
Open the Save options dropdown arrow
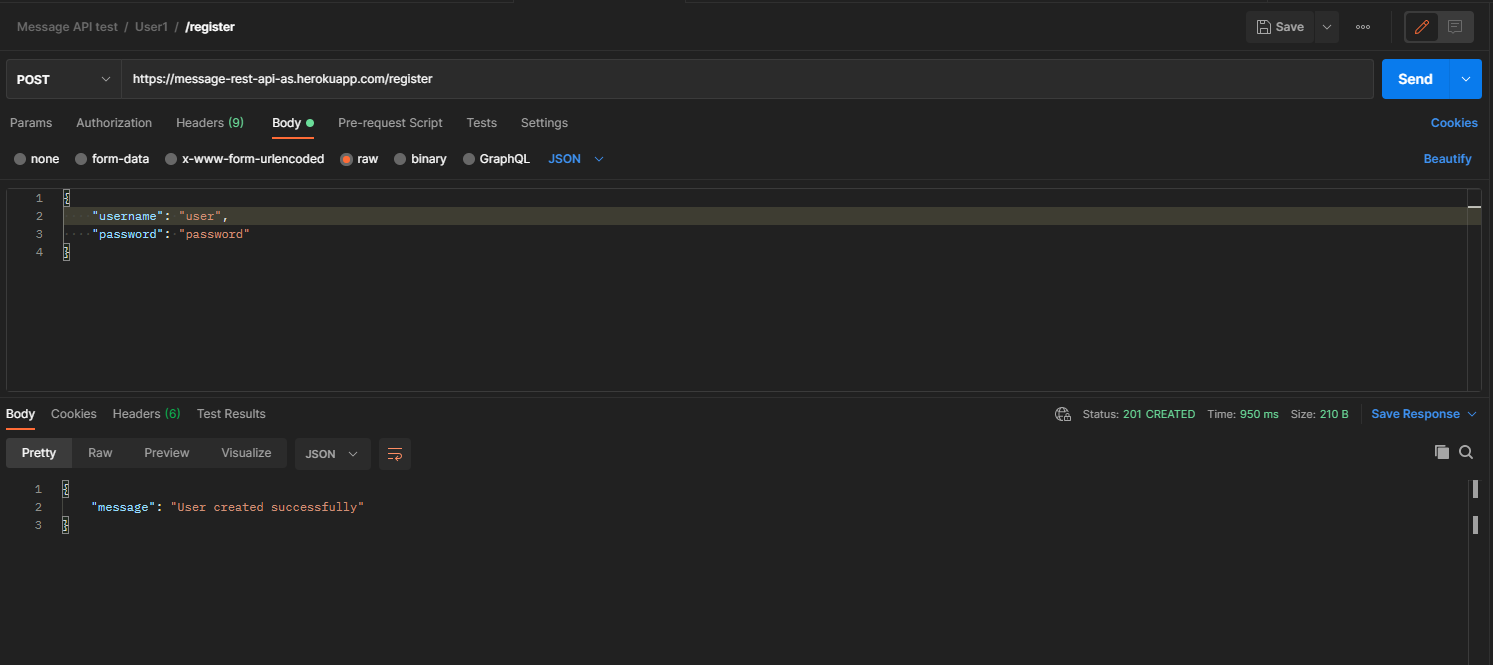1327,27
